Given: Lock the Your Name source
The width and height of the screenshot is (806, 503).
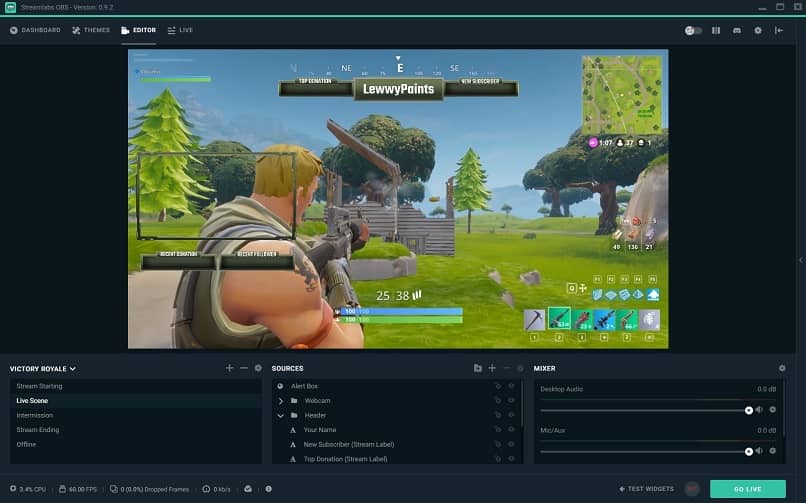Looking at the screenshot, I should 498,429.
